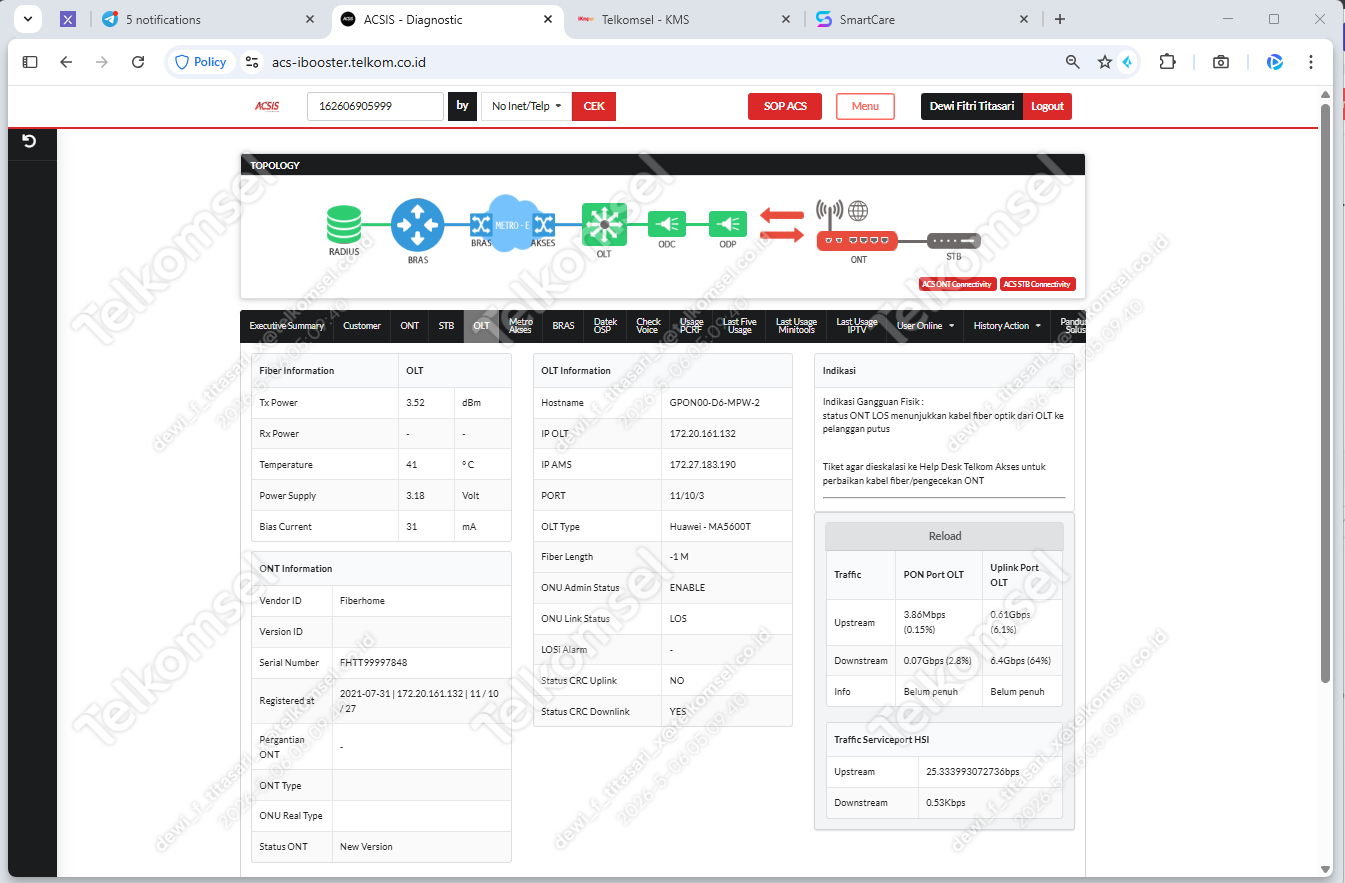Bookmark this page with the star icon
This screenshot has width=1345, height=883.
pyautogui.click(x=1105, y=62)
